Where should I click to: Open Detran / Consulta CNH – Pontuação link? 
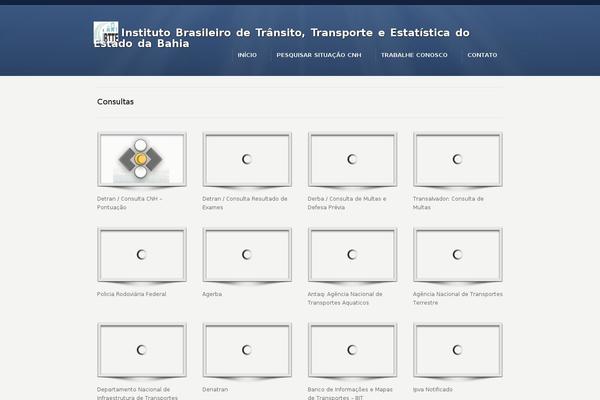[x=129, y=203]
